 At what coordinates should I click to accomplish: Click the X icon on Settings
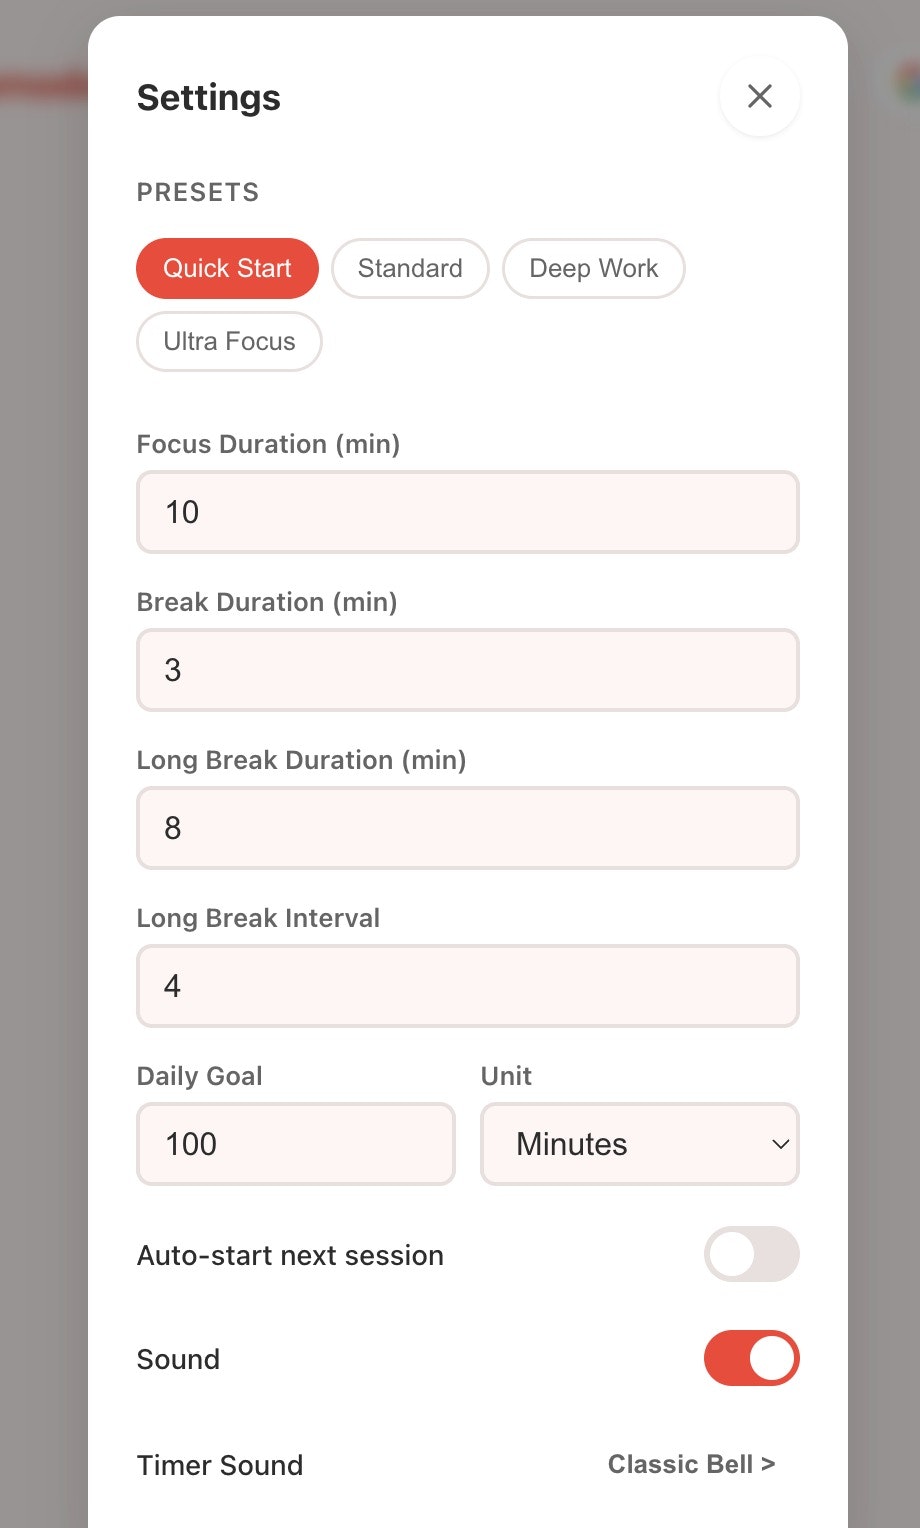point(759,96)
